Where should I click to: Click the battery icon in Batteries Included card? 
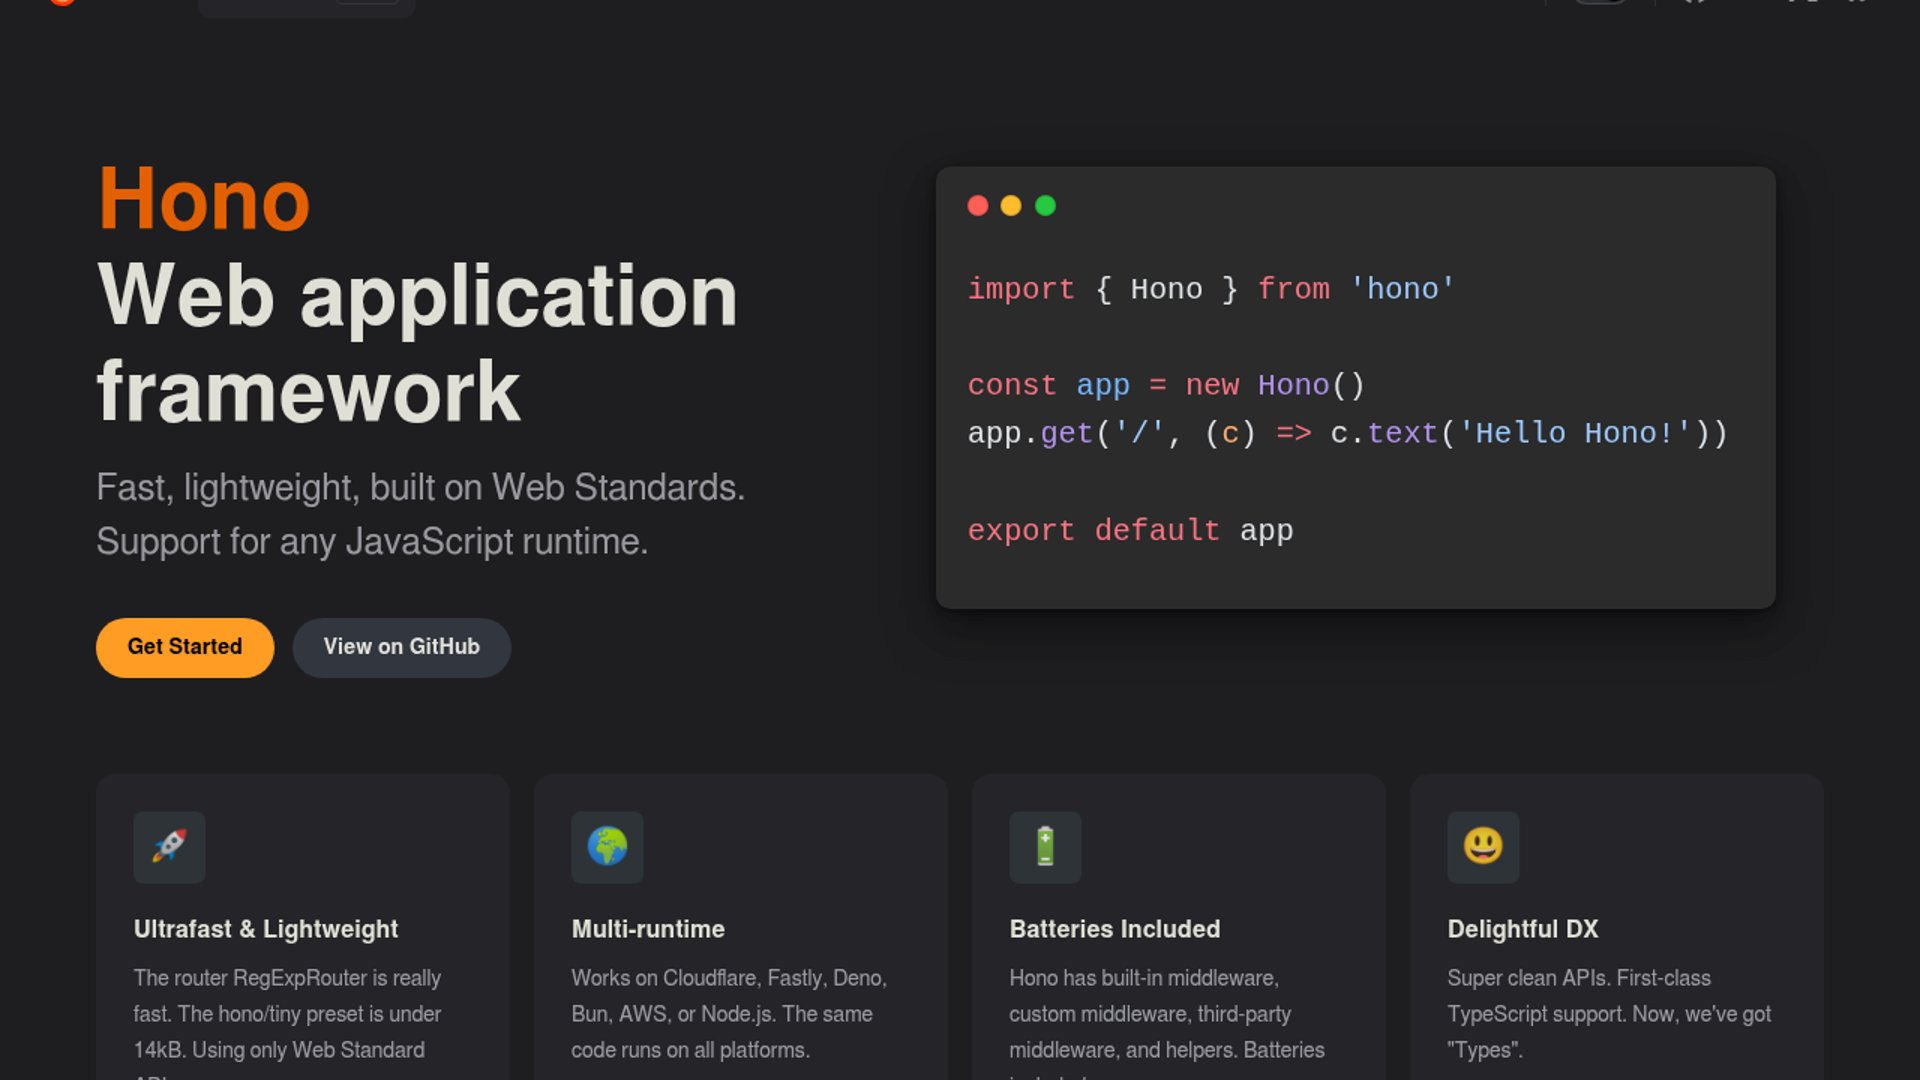[x=1045, y=847]
